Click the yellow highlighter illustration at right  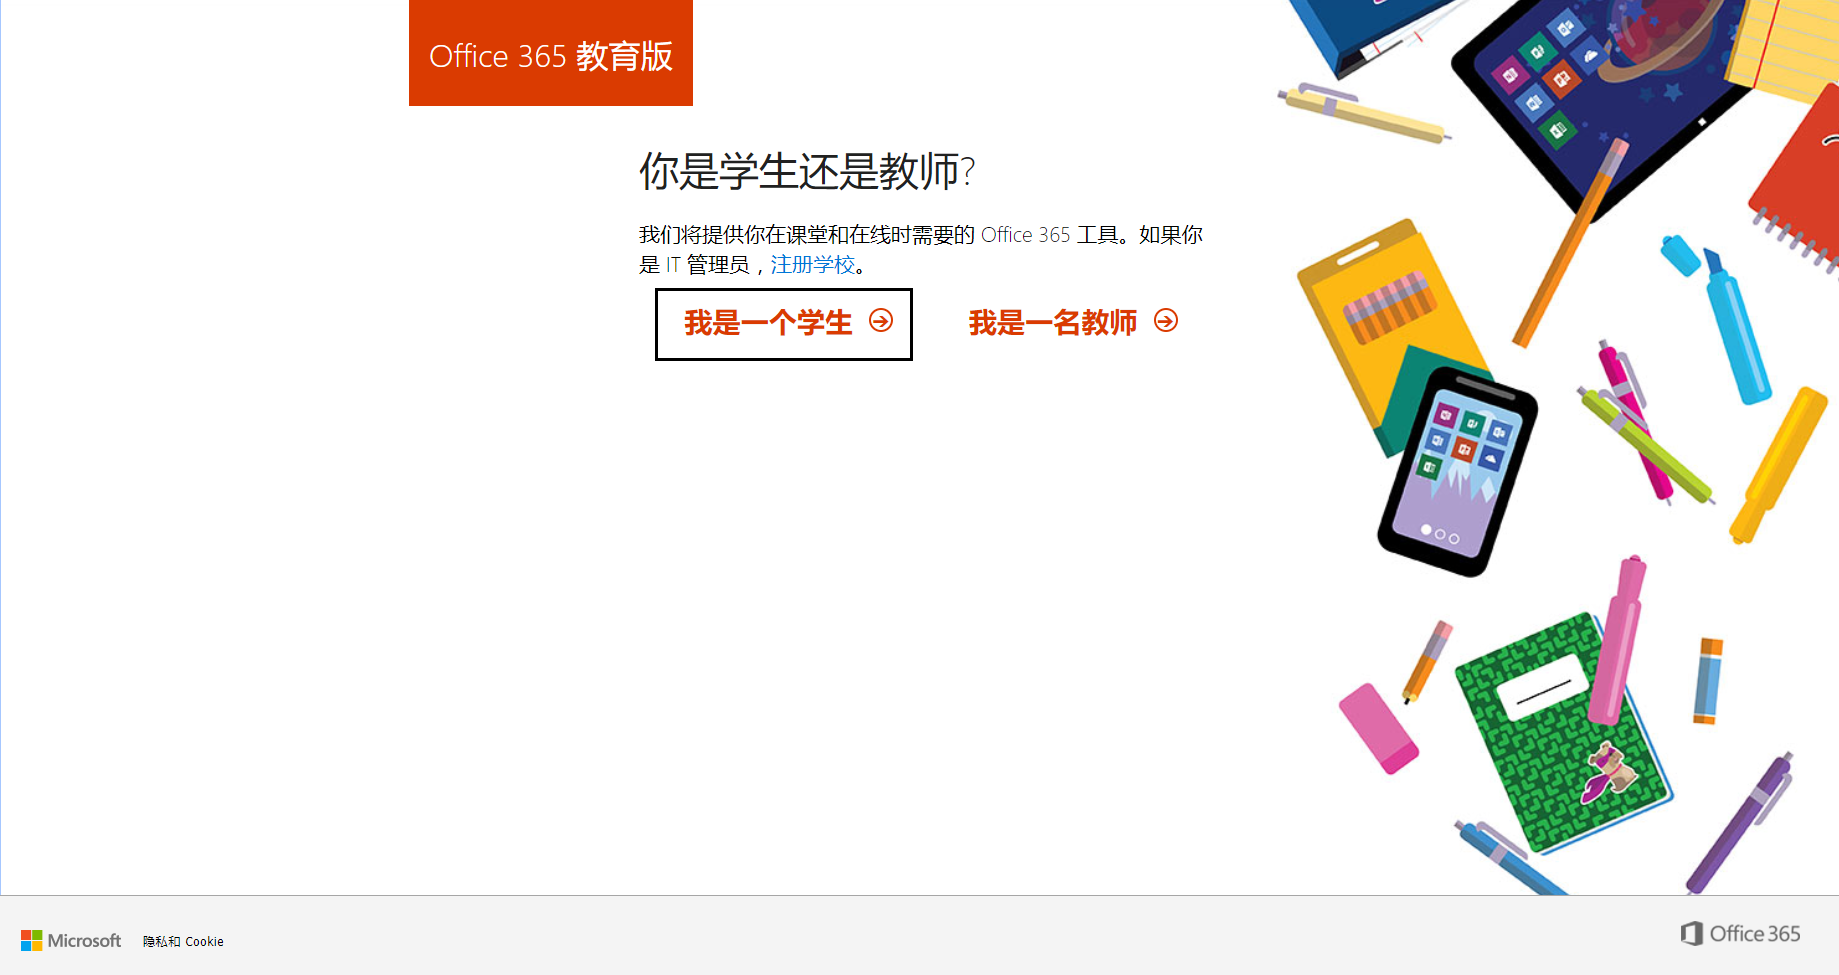point(1780,465)
